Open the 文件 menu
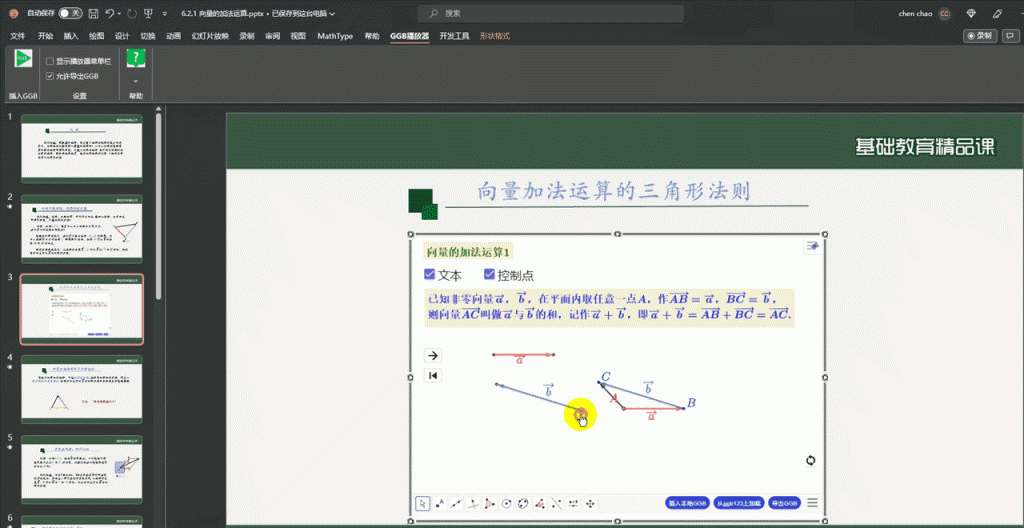This screenshot has height=528, width=1024. click(x=18, y=36)
